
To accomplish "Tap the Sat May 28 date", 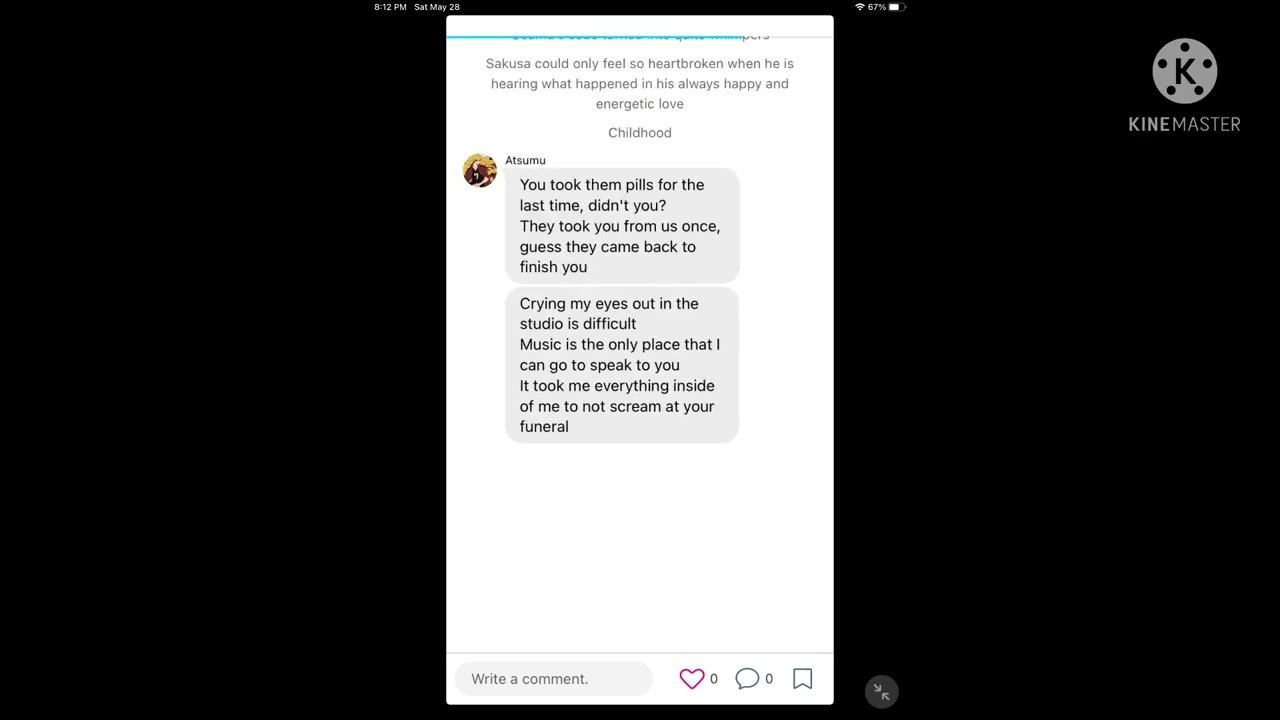I will pos(437,7).
